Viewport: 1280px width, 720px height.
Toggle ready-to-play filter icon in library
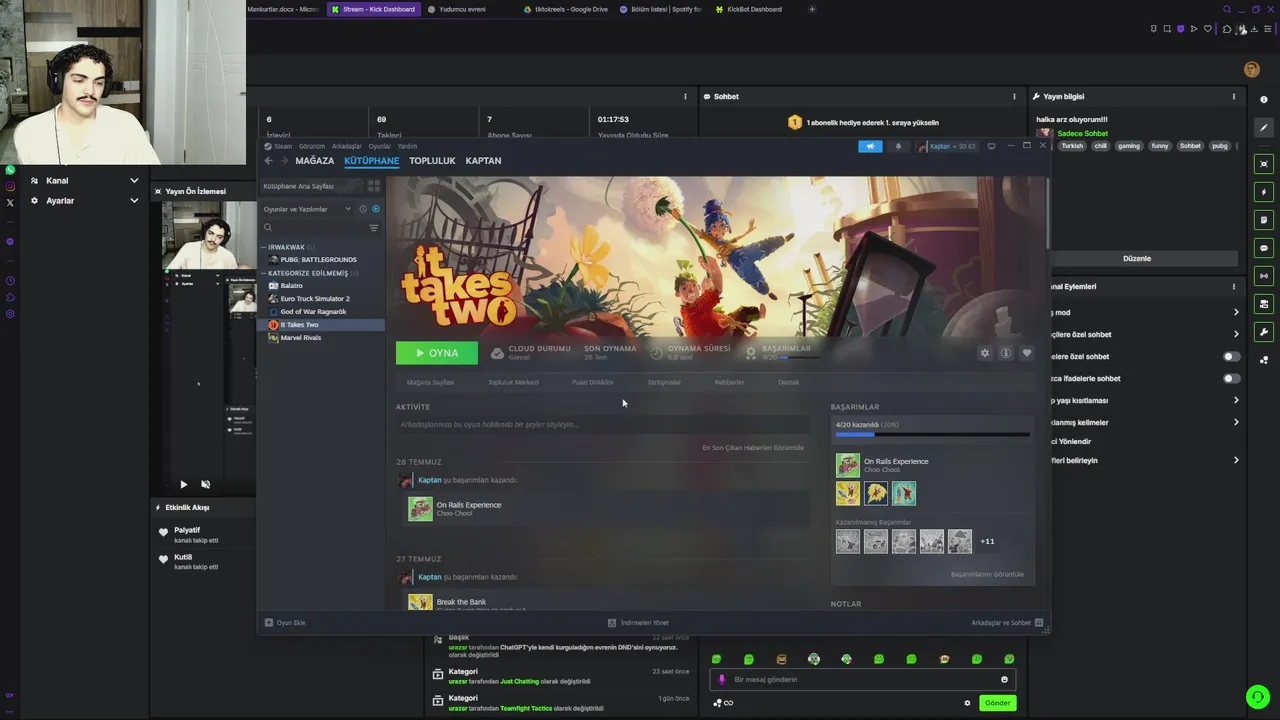point(376,209)
